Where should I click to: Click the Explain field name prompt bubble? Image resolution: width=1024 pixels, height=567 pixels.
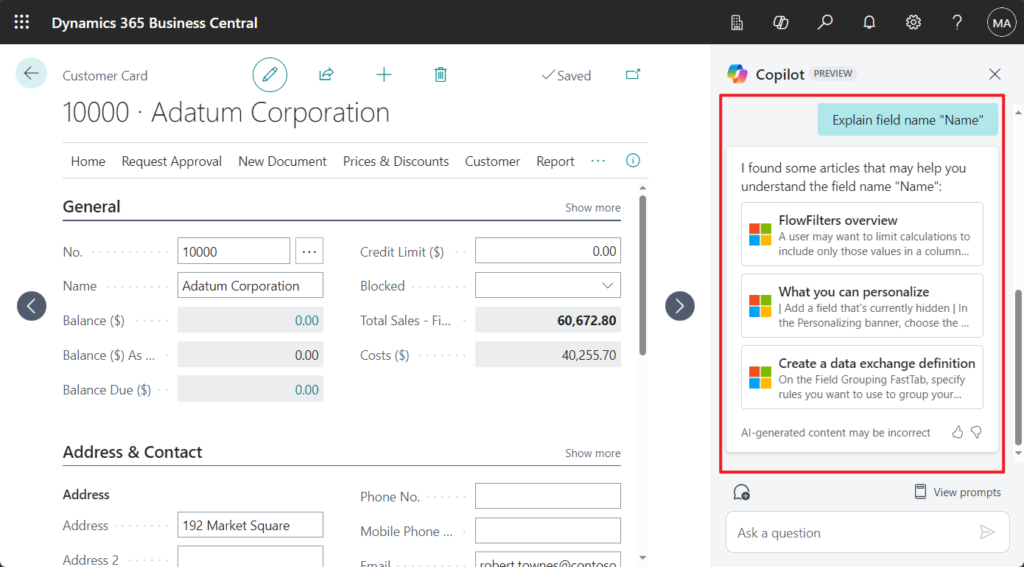(x=908, y=120)
